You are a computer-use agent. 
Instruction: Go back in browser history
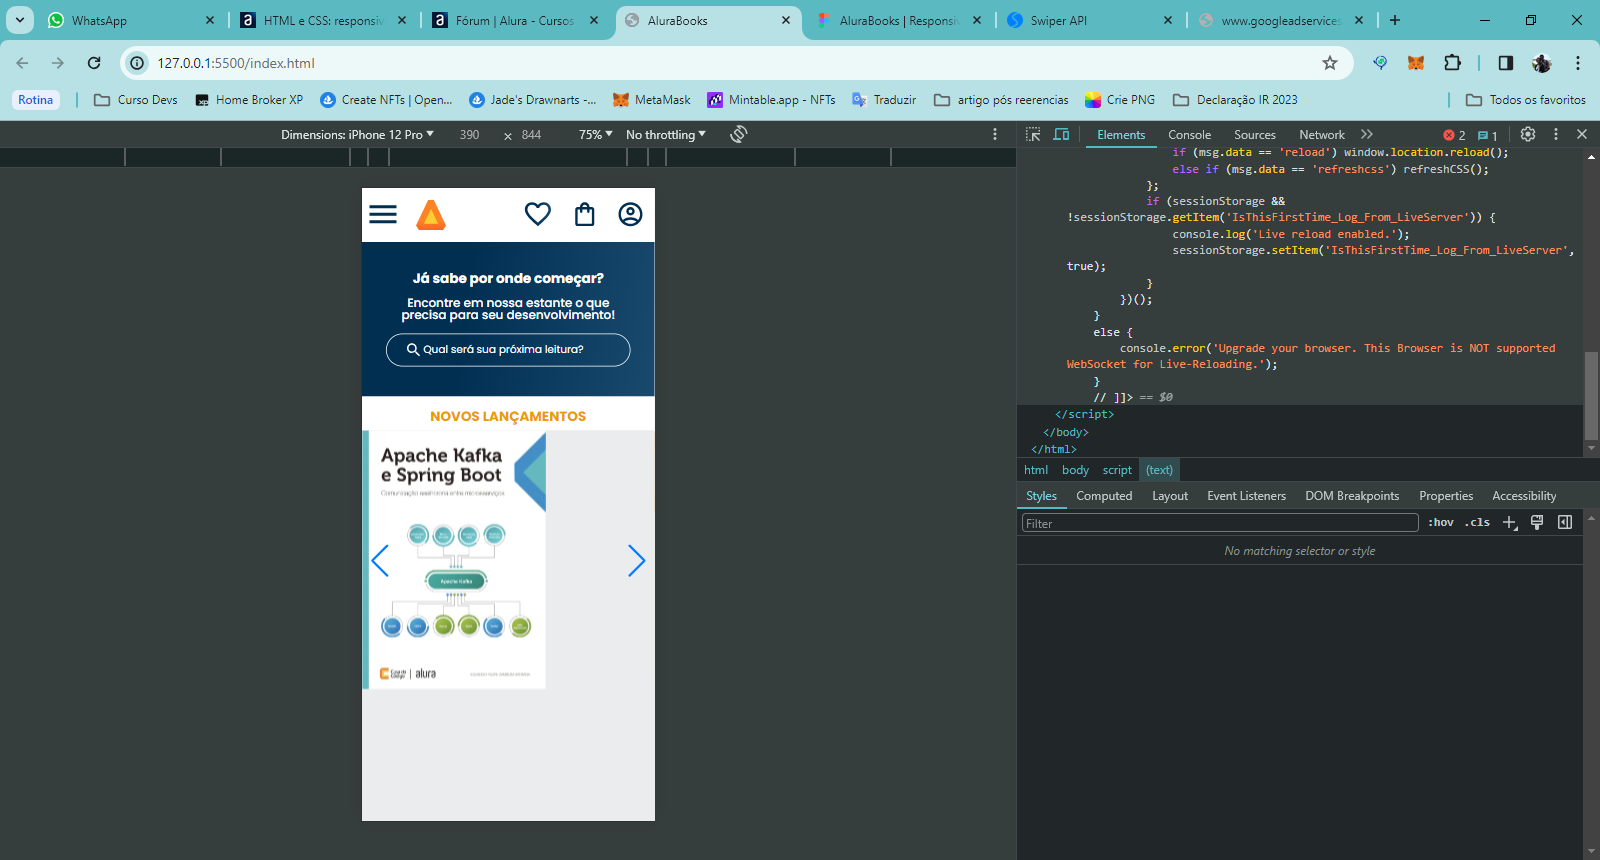(x=22, y=63)
